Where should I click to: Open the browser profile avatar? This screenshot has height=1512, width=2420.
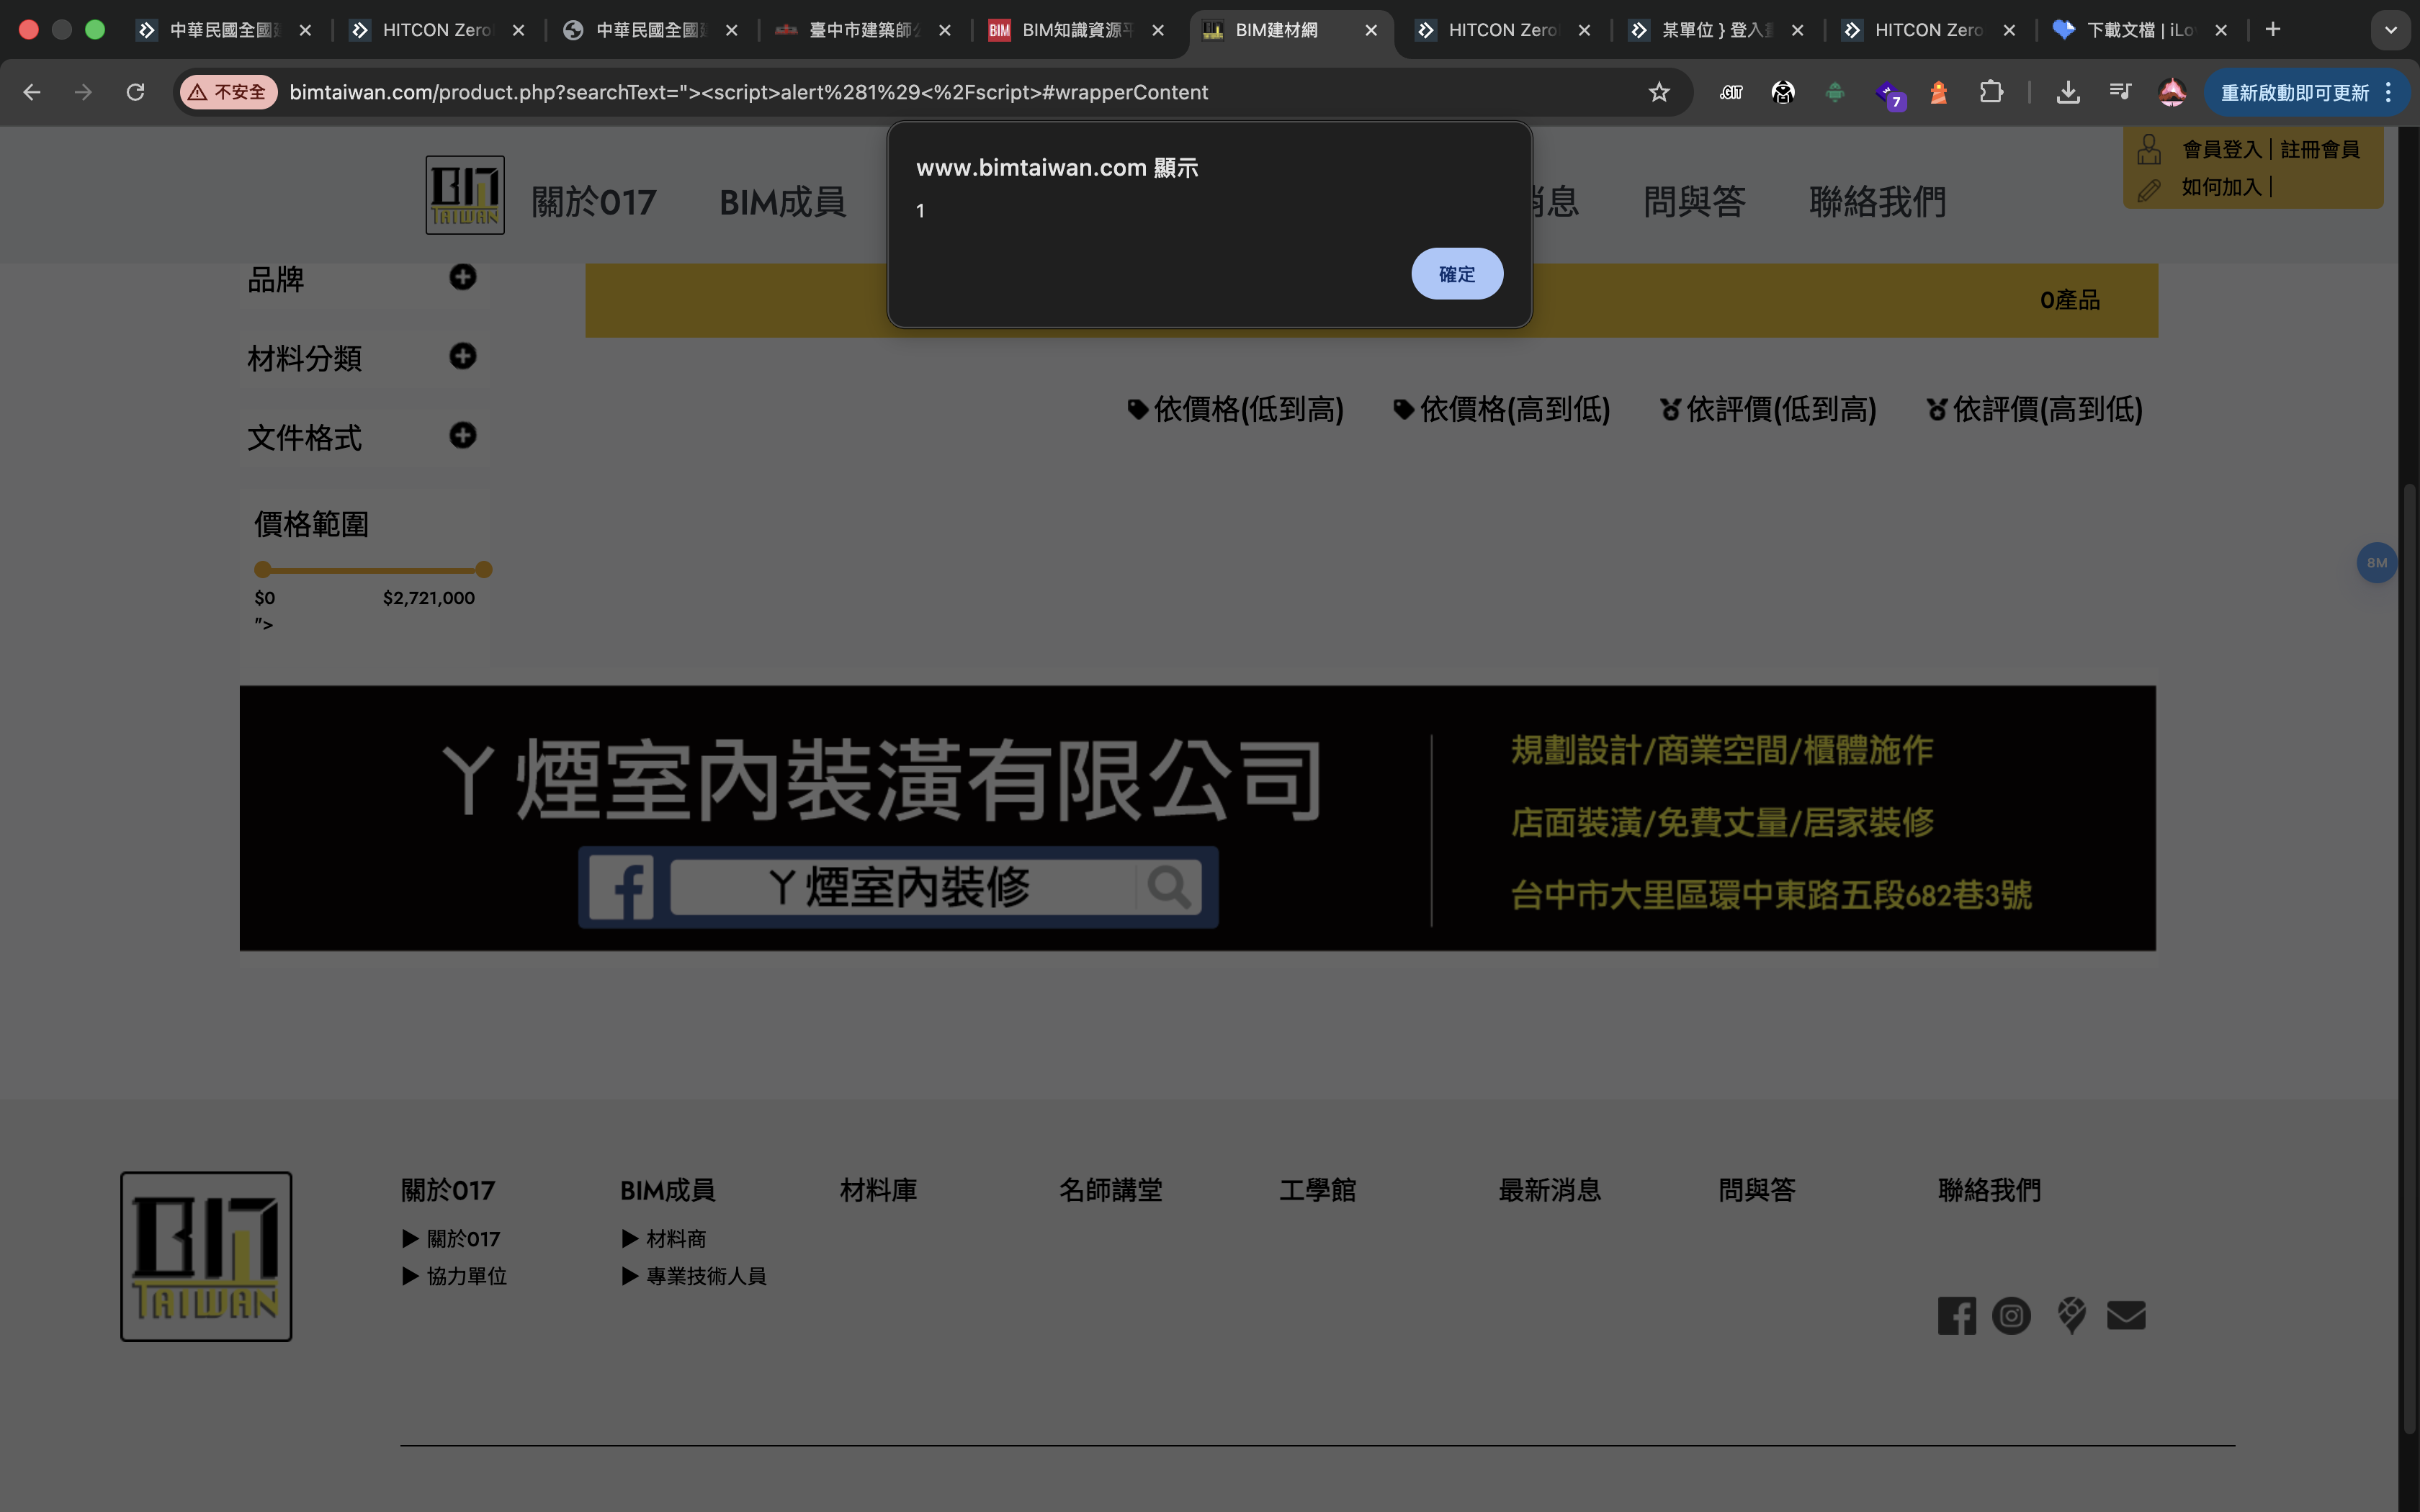point(2172,92)
